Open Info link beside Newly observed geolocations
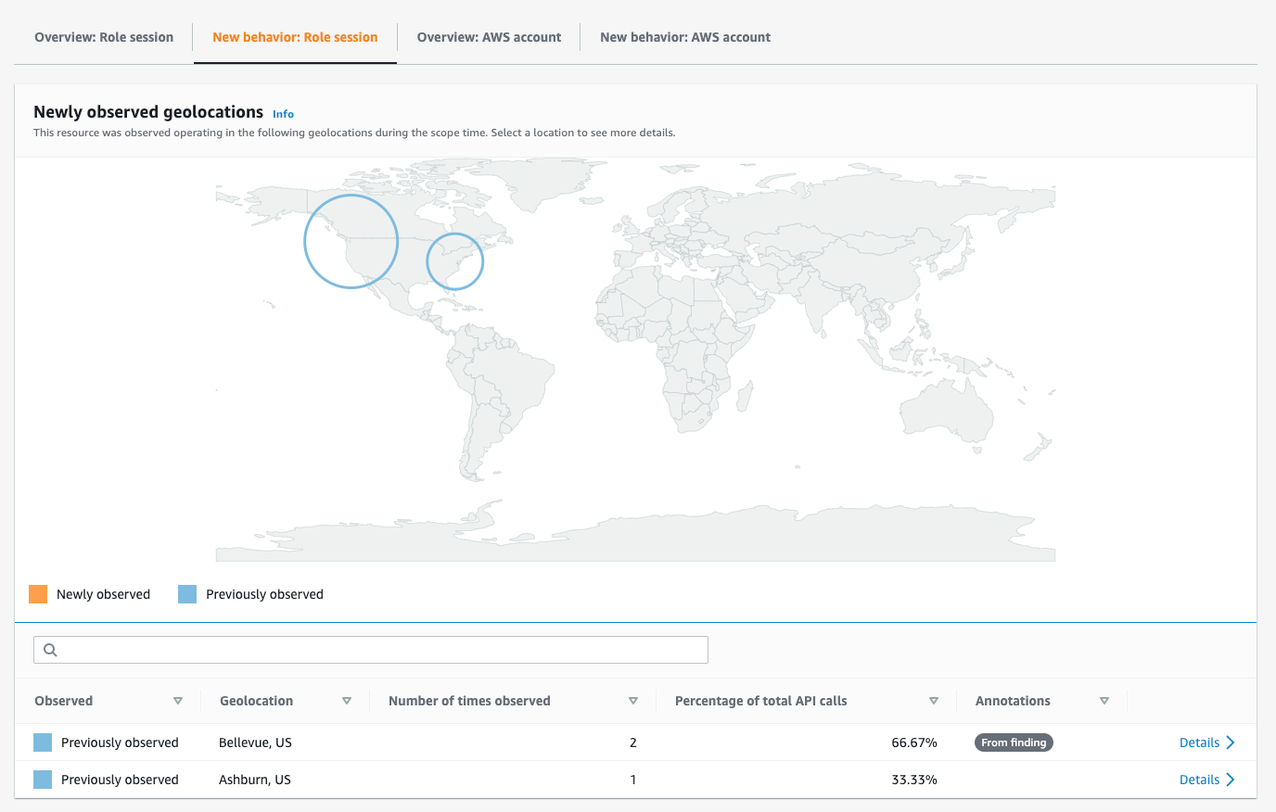The width and height of the screenshot is (1276, 812). tap(283, 114)
